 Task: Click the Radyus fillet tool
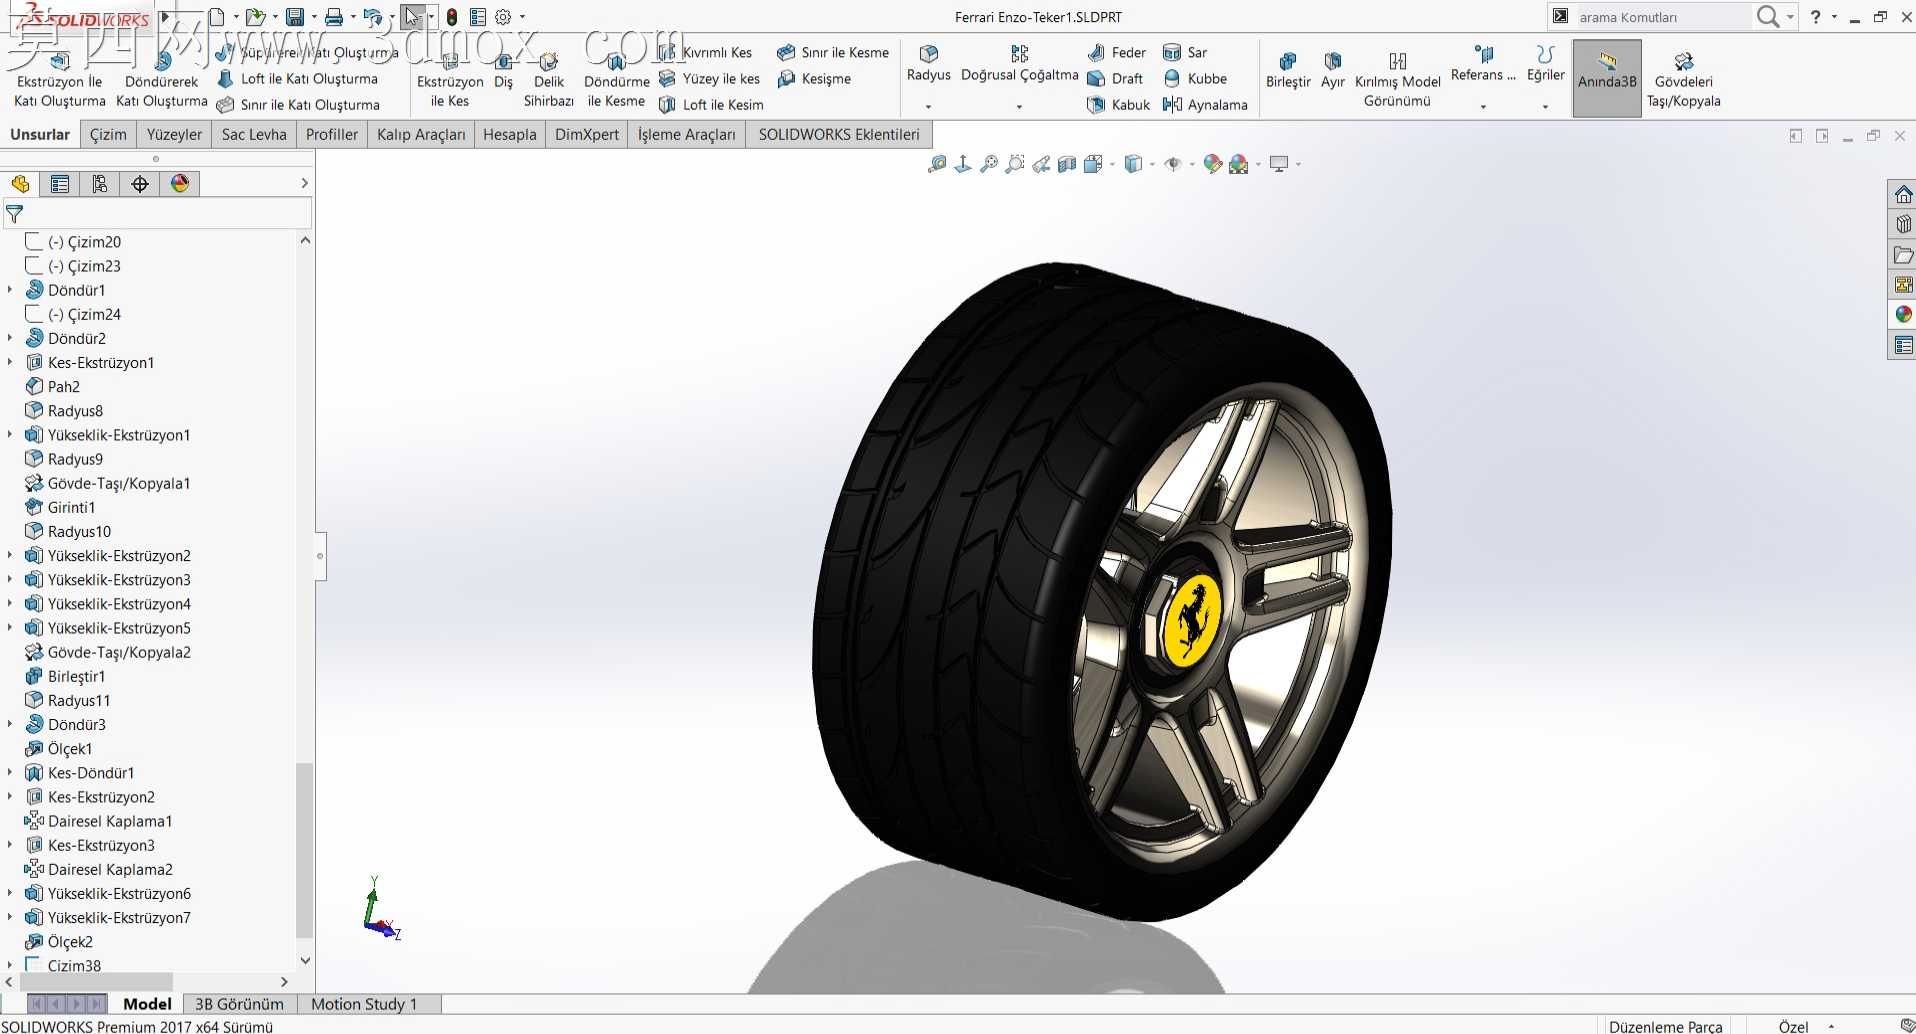[929, 63]
